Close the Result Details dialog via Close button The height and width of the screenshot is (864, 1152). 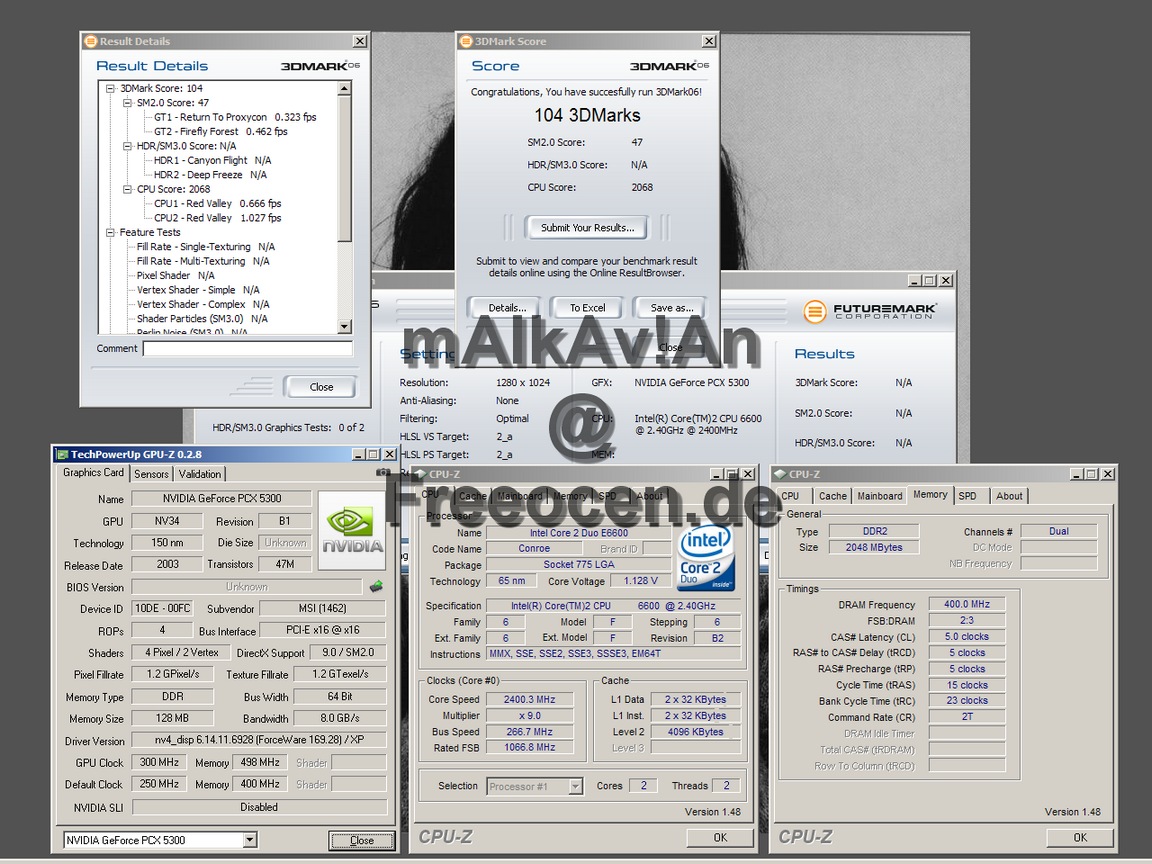tap(321, 387)
